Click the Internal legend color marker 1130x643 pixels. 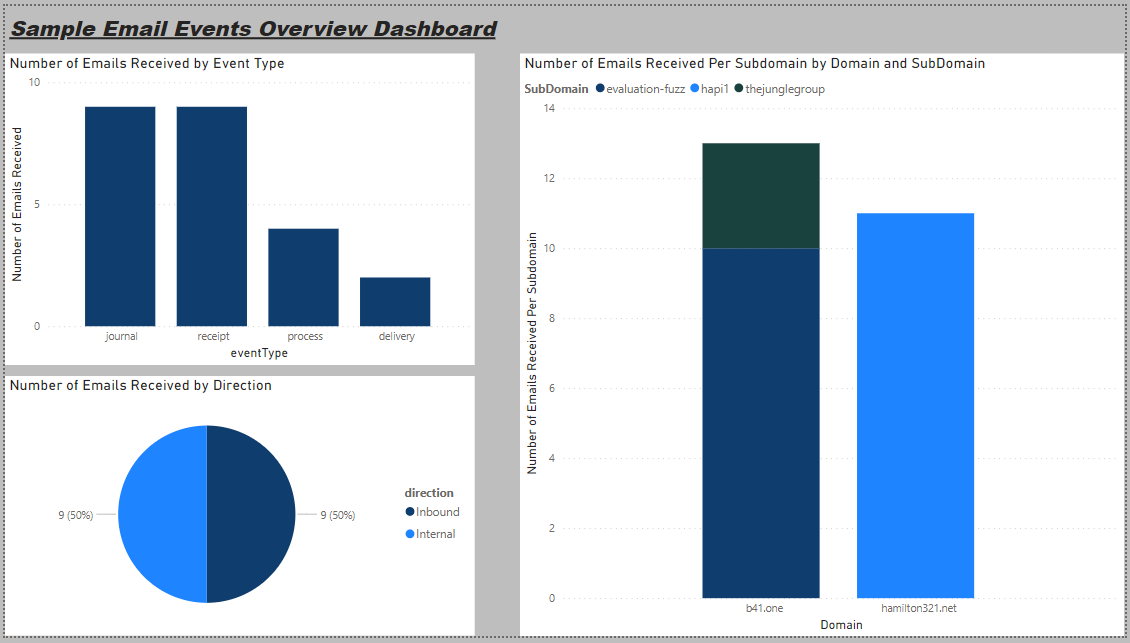click(410, 534)
